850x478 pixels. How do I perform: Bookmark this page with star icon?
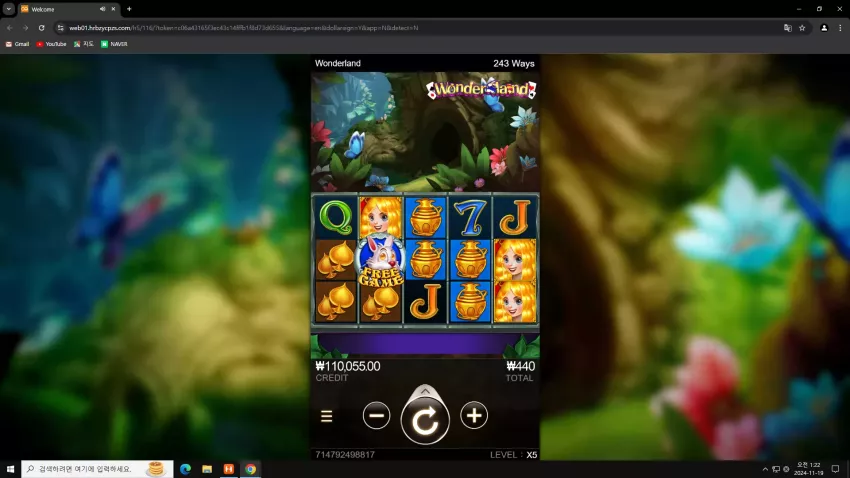(802, 28)
